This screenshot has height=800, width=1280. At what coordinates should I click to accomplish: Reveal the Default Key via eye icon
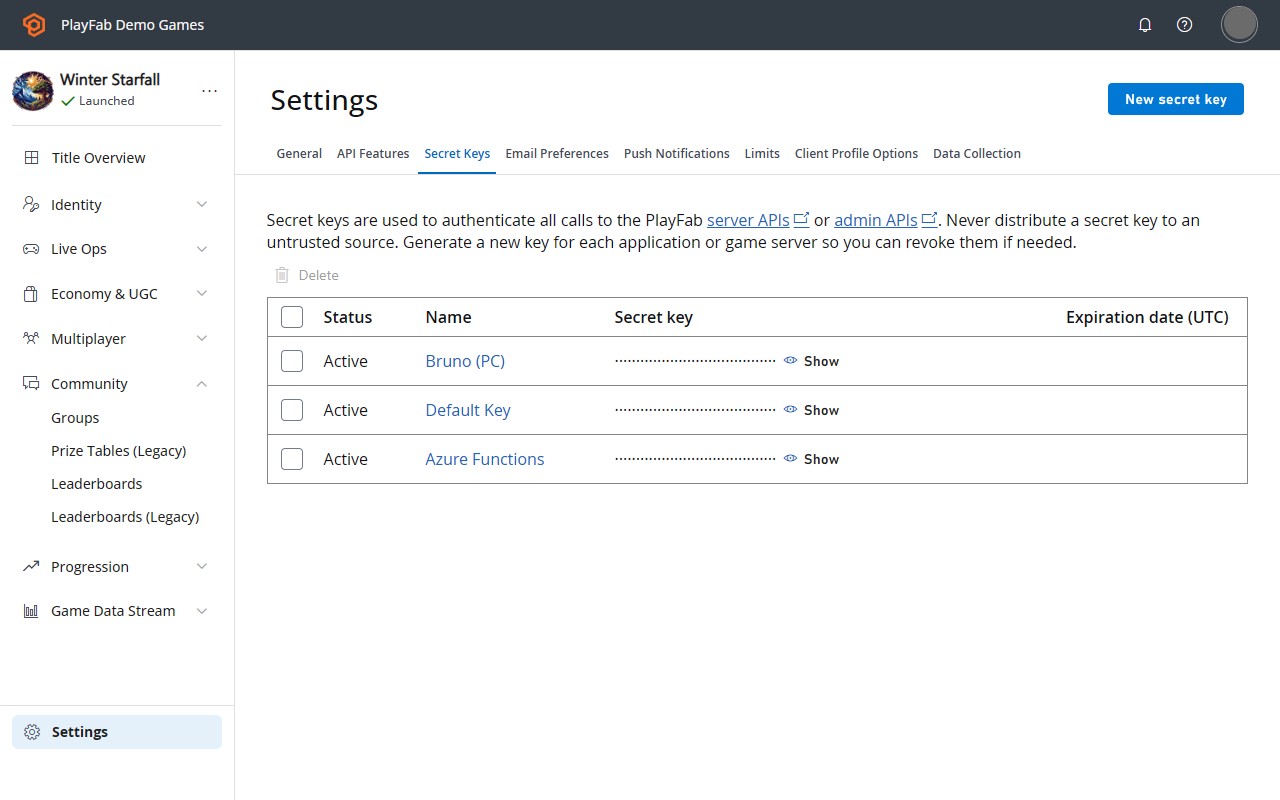point(791,410)
